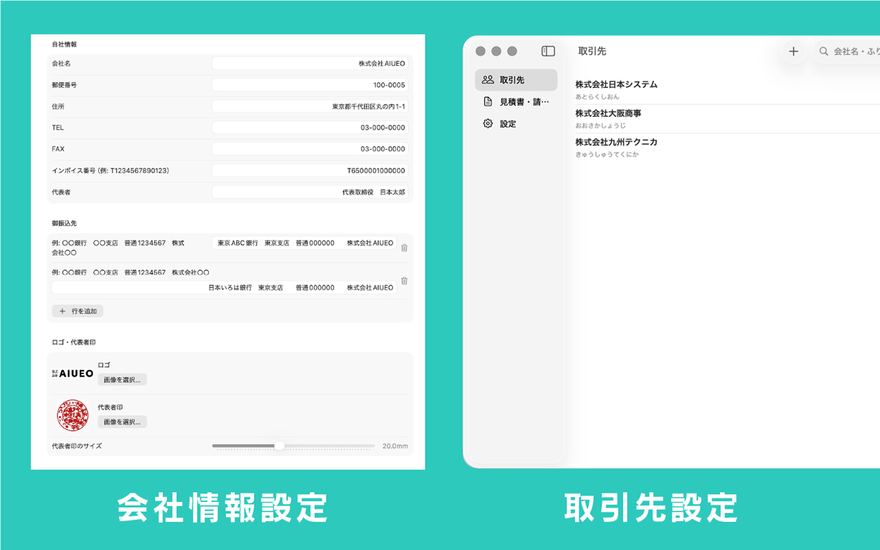The width and height of the screenshot is (880, 550).
Task: Click the red representative seal image
Action: (72, 415)
